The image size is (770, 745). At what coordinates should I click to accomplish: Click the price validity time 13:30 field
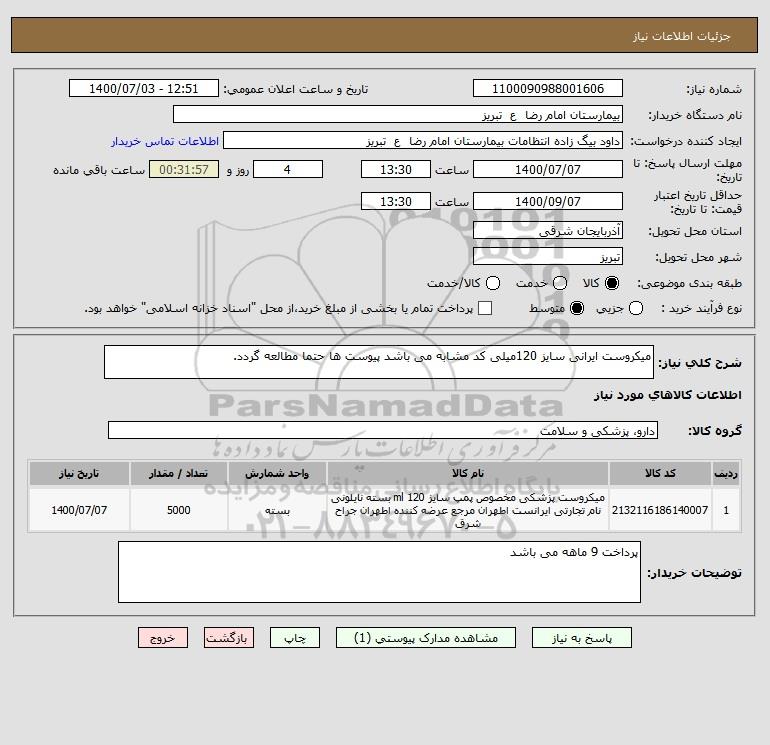[396, 201]
